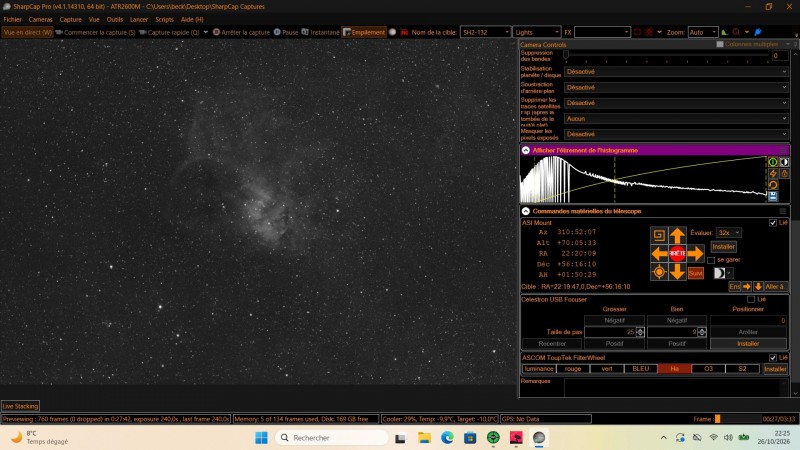The width and height of the screenshot is (800, 450).
Task: Click the red square selection icon in toolbar
Action: 637,32
